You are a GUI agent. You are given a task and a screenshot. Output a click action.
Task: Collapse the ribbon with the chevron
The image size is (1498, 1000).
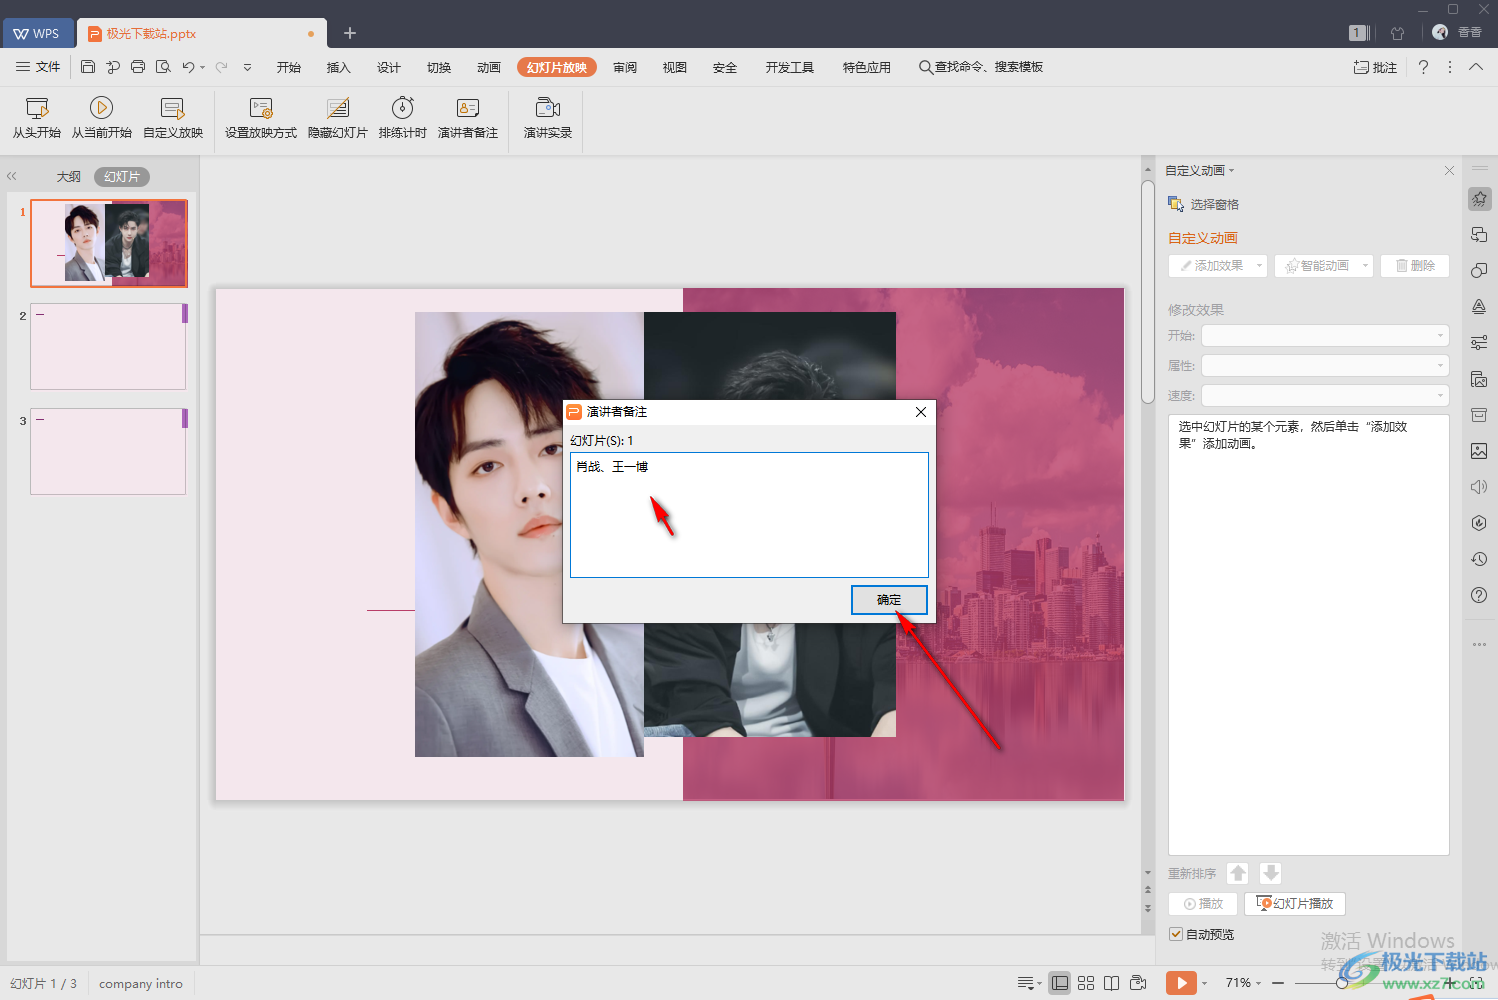click(x=1476, y=67)
